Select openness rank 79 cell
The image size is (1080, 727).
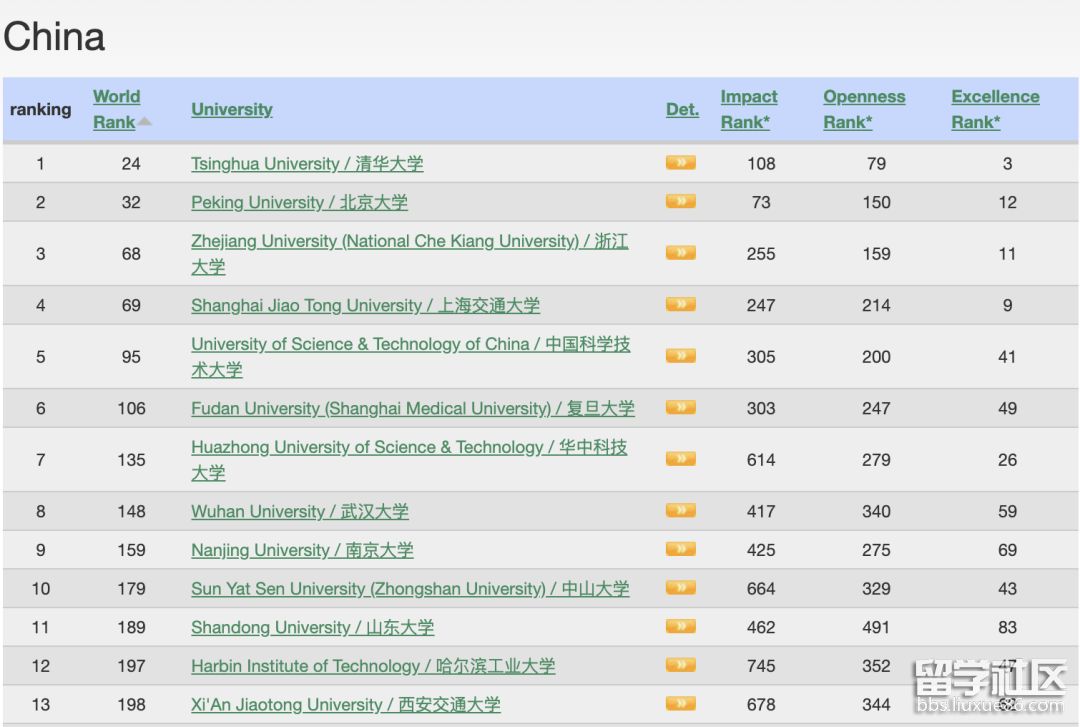pos(876,164)
